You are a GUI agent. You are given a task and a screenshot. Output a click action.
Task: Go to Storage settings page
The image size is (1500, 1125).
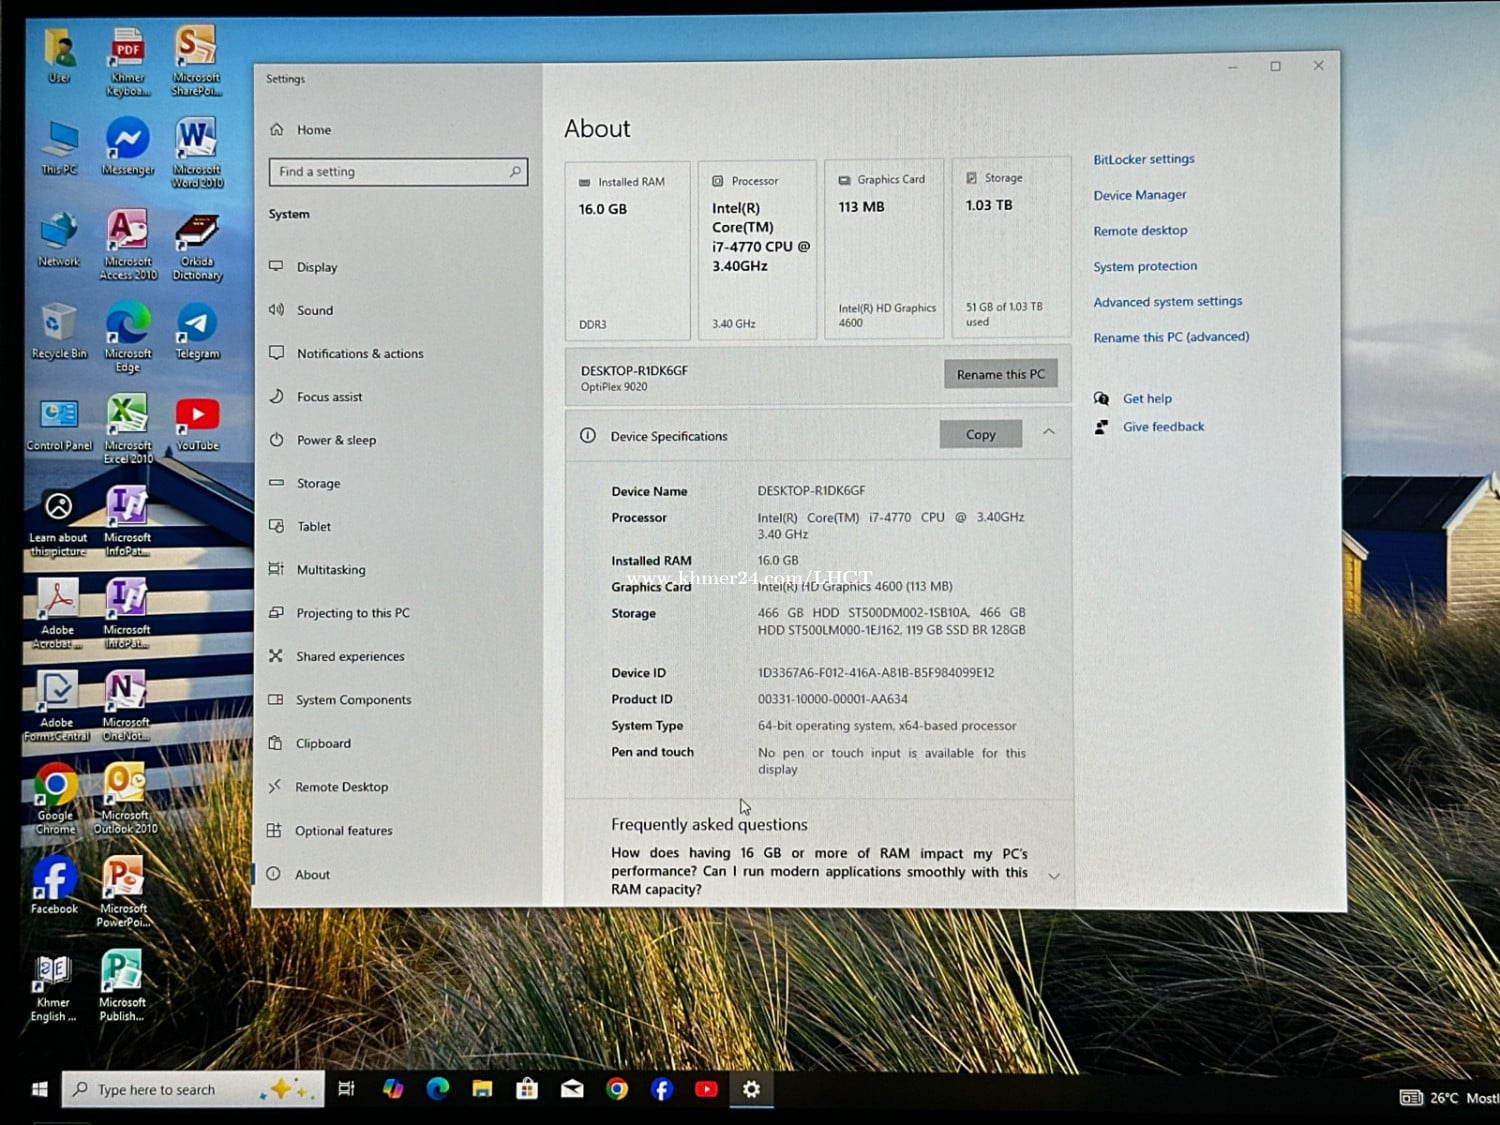pos(318,483)
